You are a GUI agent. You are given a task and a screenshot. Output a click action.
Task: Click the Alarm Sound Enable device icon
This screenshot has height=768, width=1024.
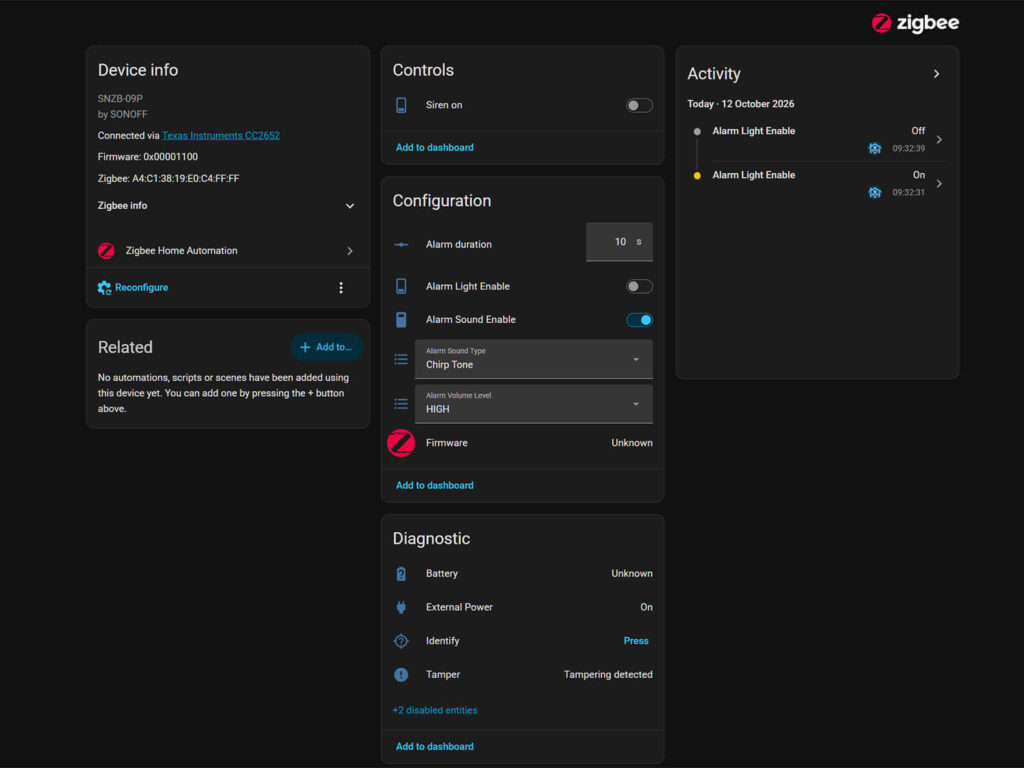click(401, 319)
